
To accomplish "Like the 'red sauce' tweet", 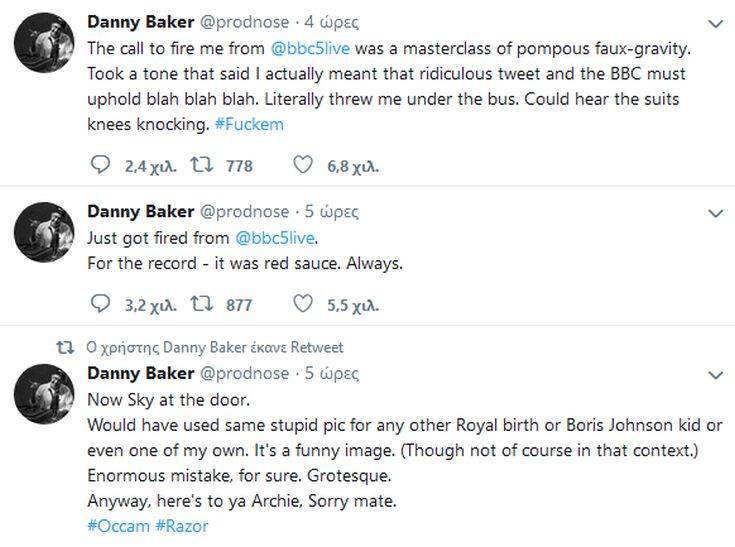I will (x=303, y=304).
